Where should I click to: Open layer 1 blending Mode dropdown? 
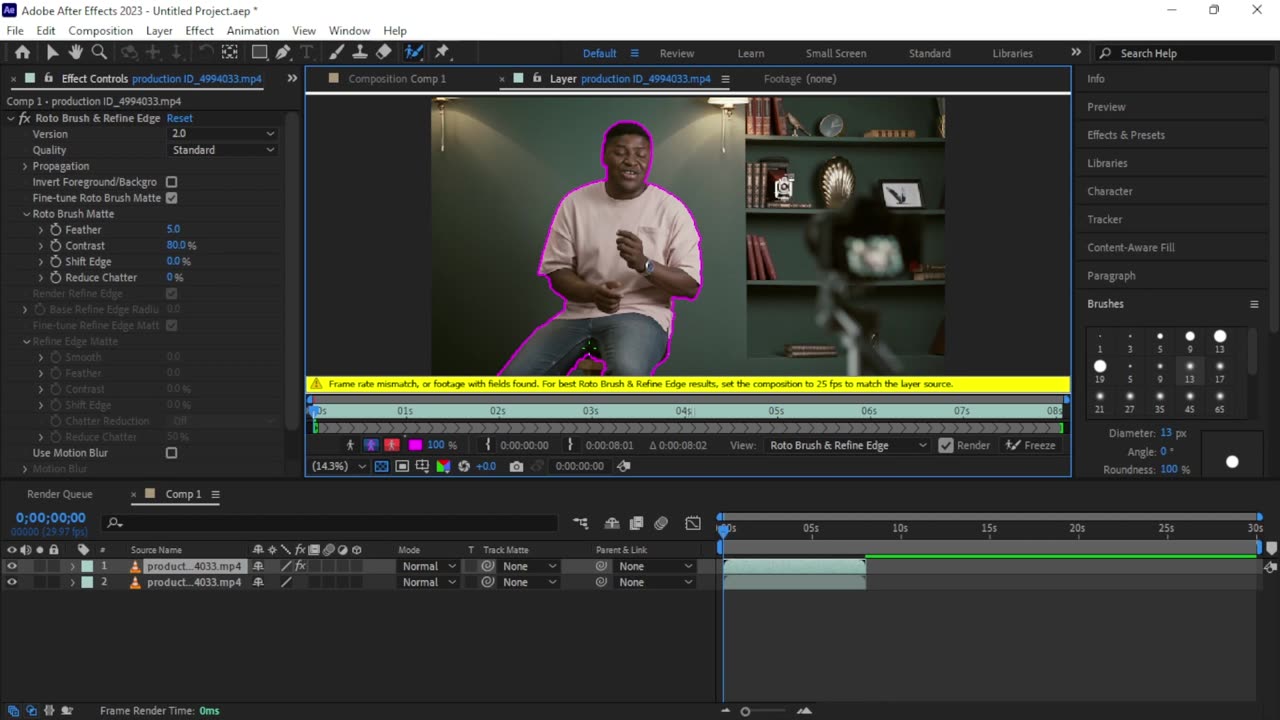click(x=429, y=566)
